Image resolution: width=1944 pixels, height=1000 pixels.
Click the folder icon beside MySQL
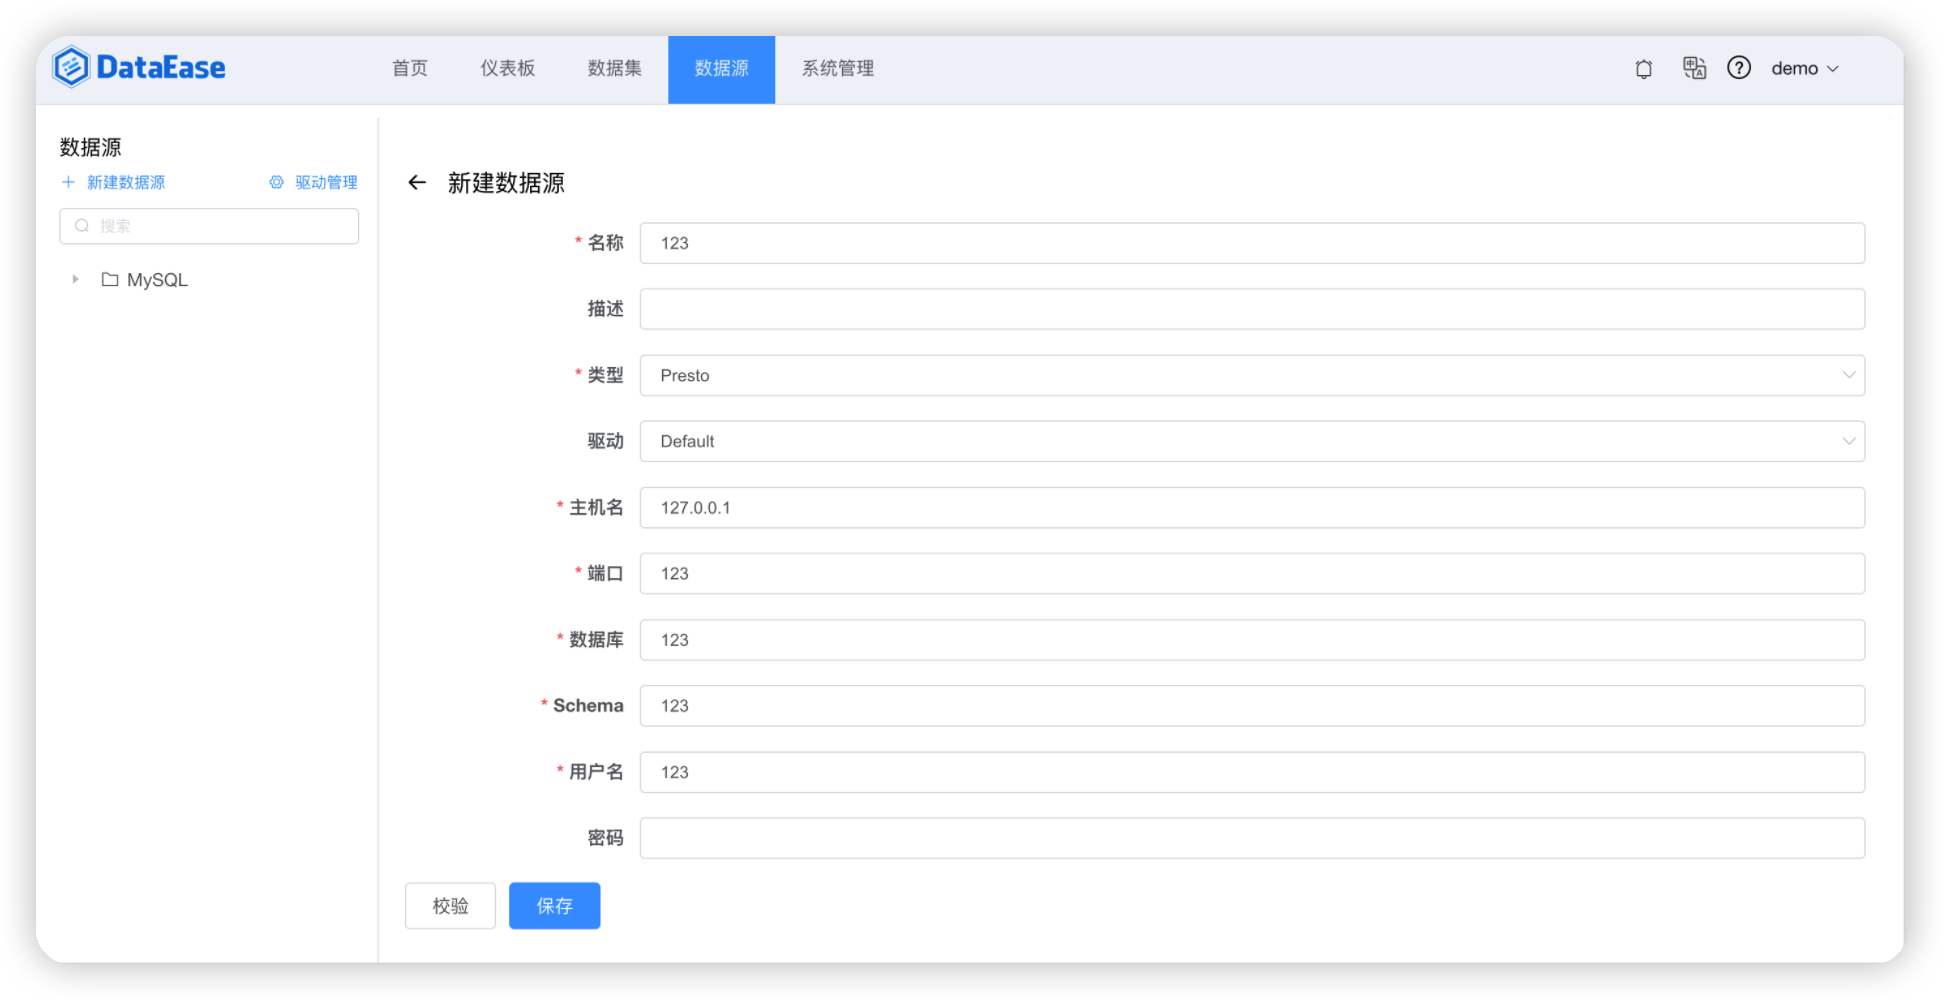[109, 280]
